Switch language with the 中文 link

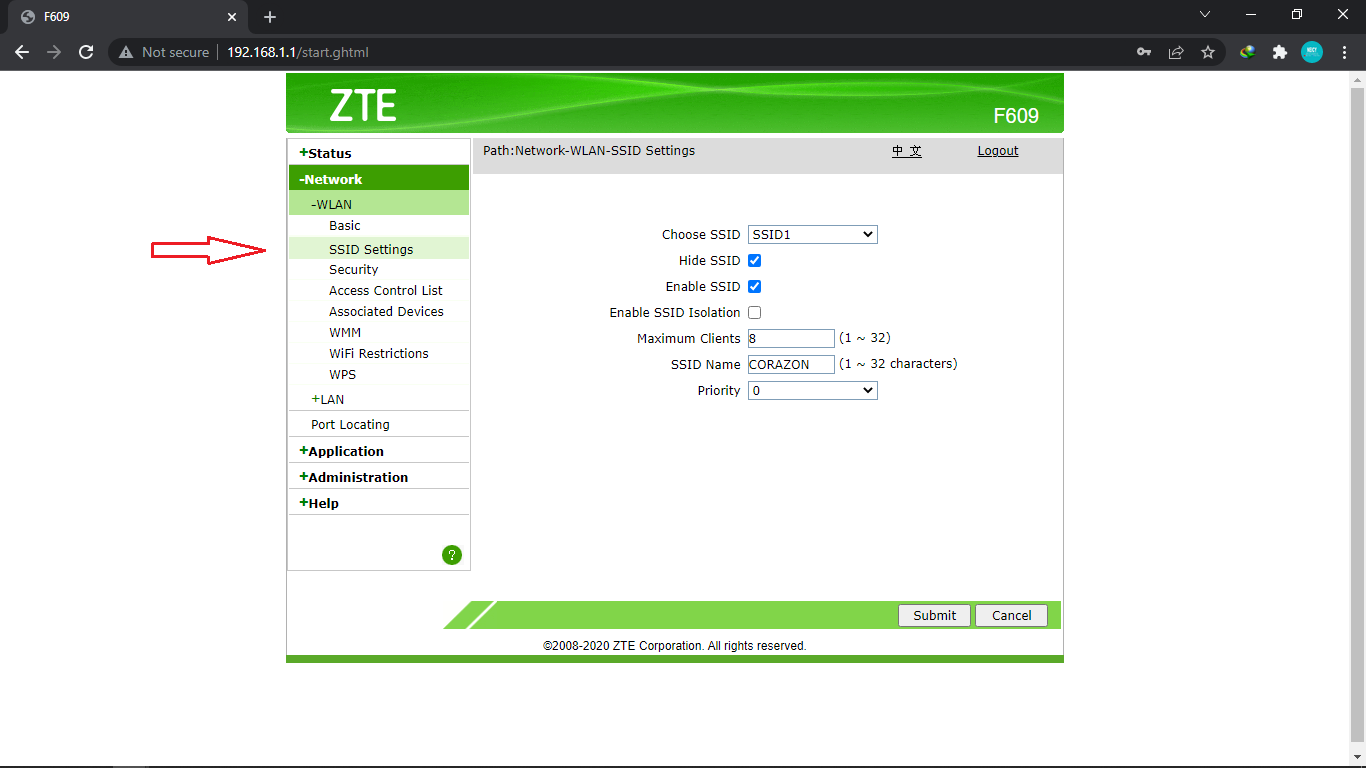(907, 151)
